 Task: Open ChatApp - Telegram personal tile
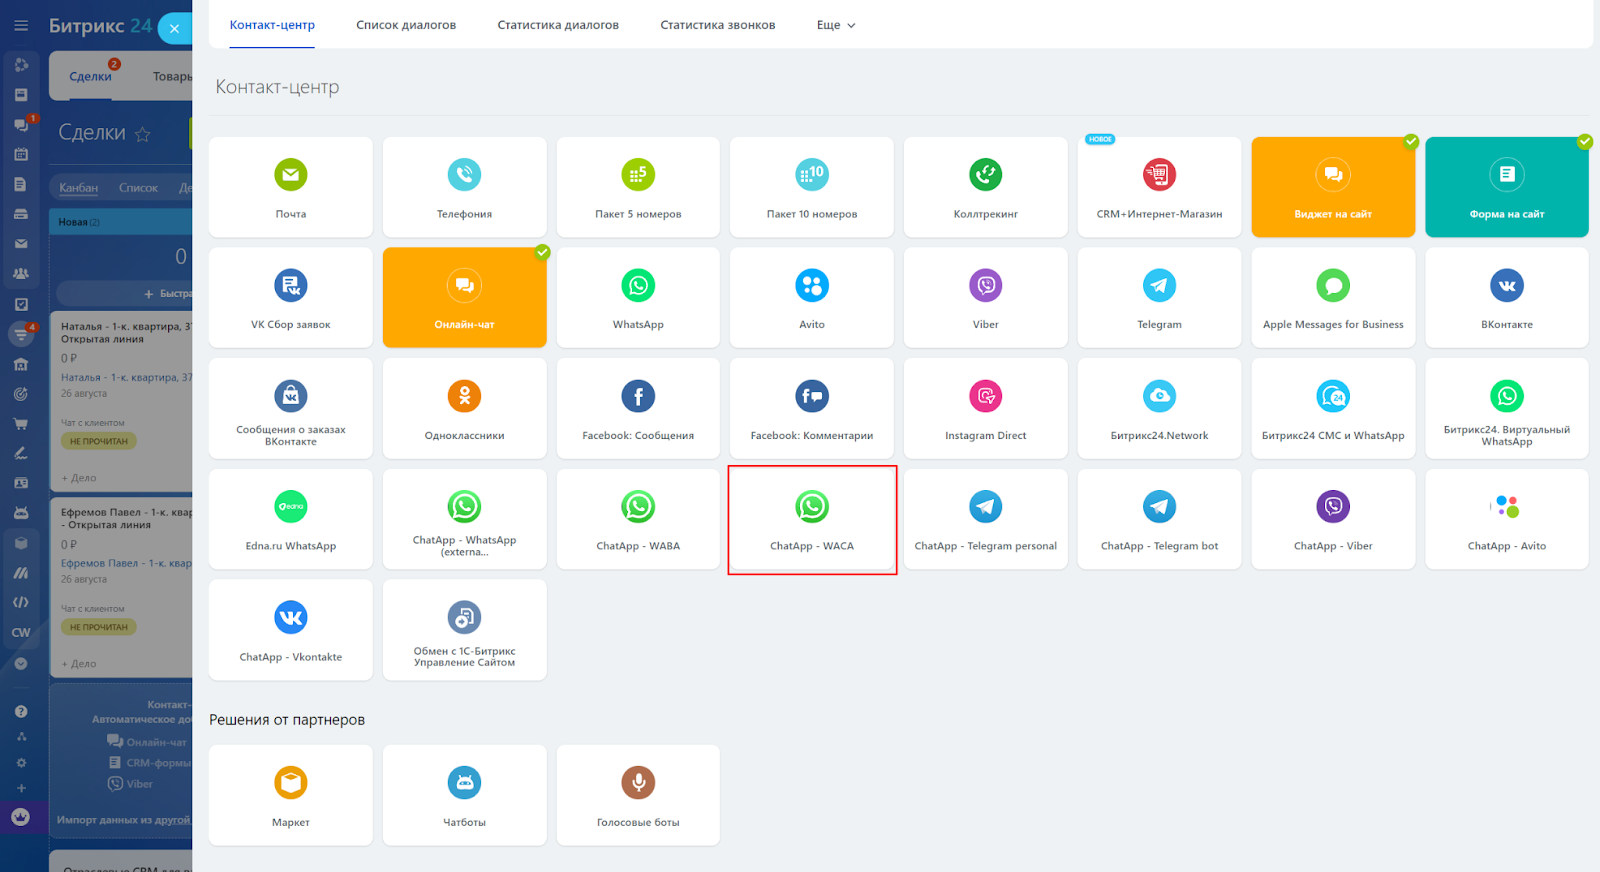point(986,519)
